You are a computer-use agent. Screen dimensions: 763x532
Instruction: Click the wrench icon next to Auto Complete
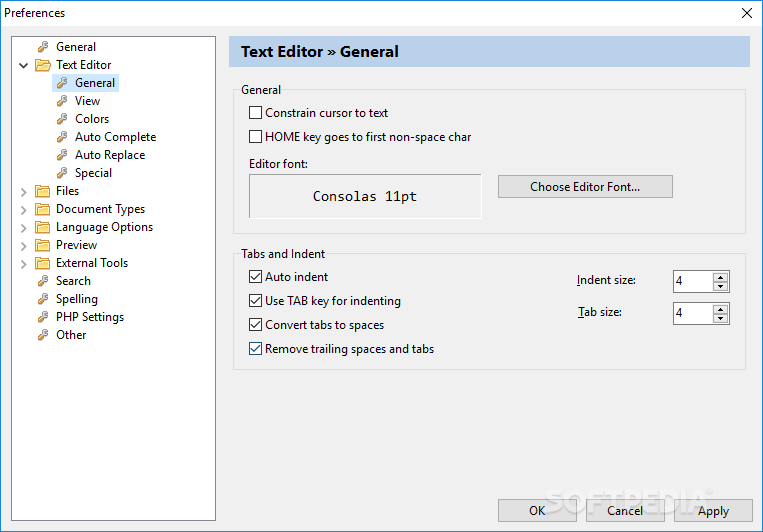pyautogui.click(x=62, y=137)
